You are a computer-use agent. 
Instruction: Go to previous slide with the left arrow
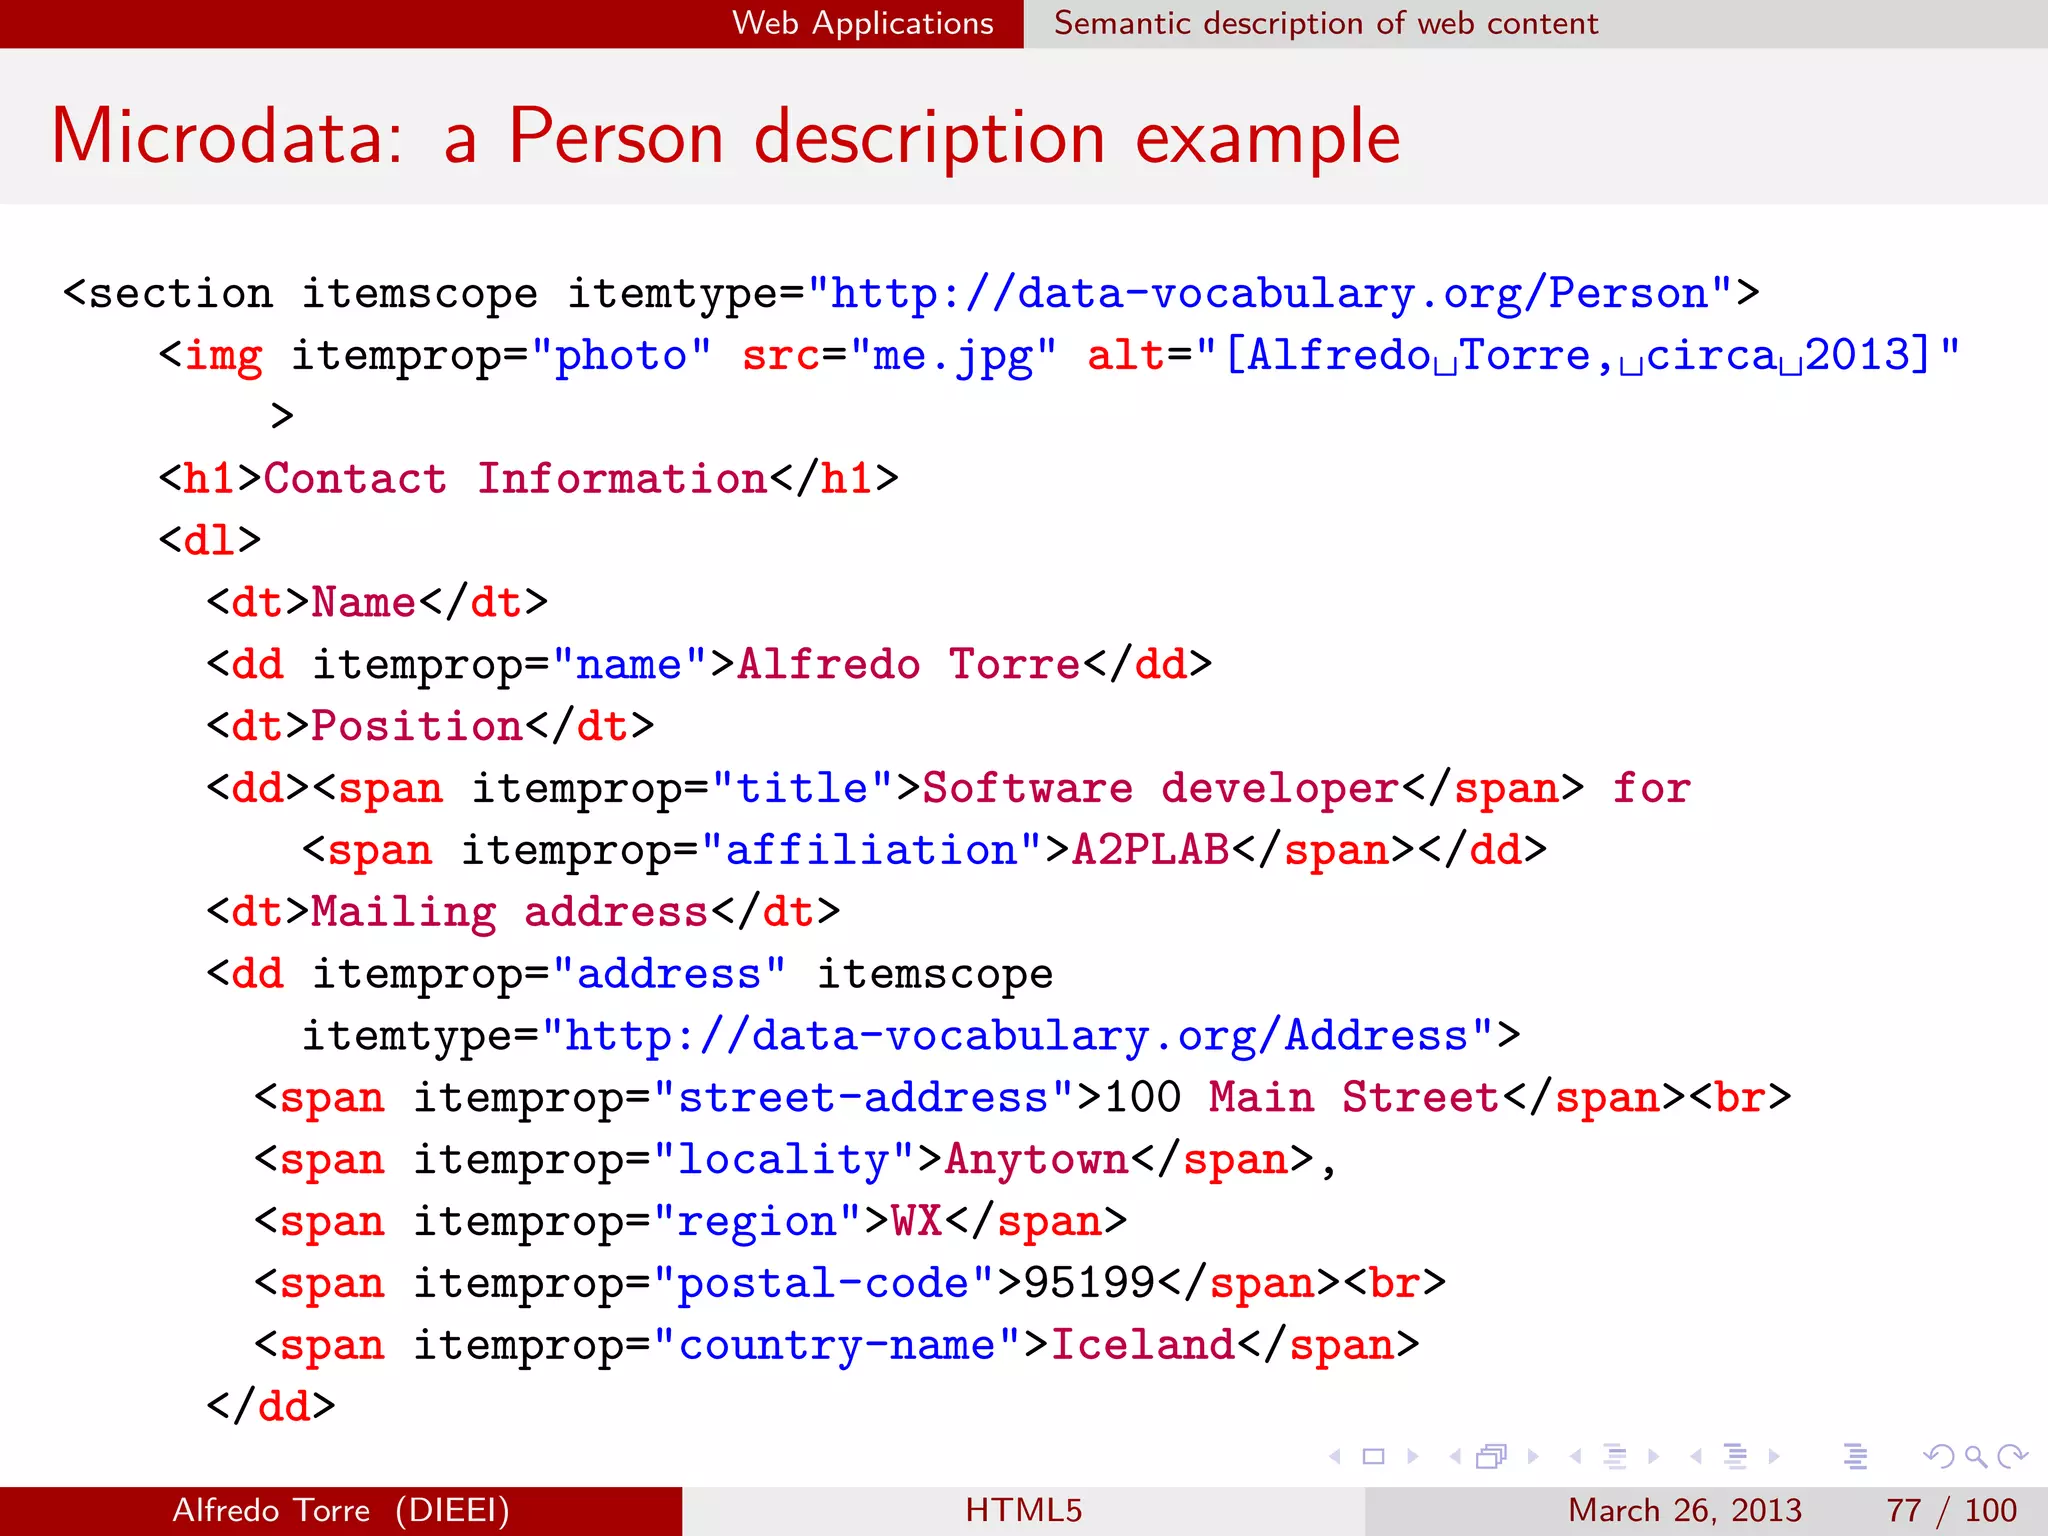pyautogui.click(x=1335, y=1456)
